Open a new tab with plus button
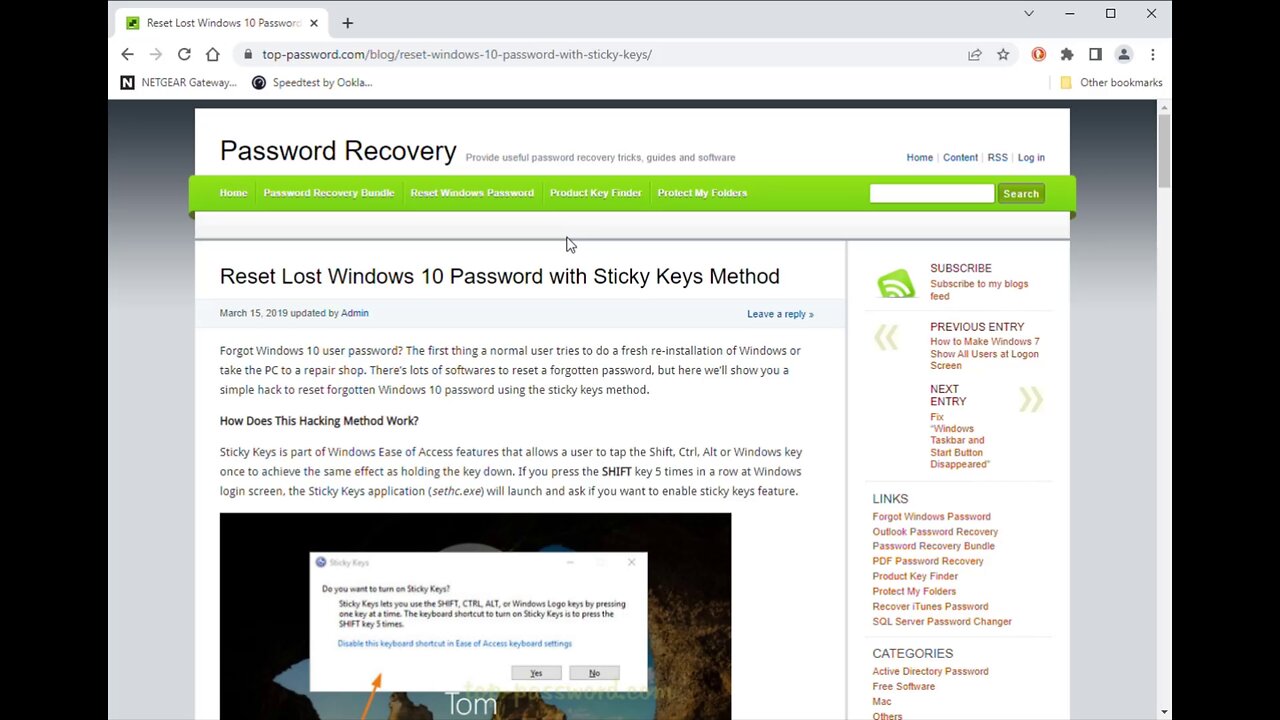This screenshot has height=720, width=1280. pos(347,23)
